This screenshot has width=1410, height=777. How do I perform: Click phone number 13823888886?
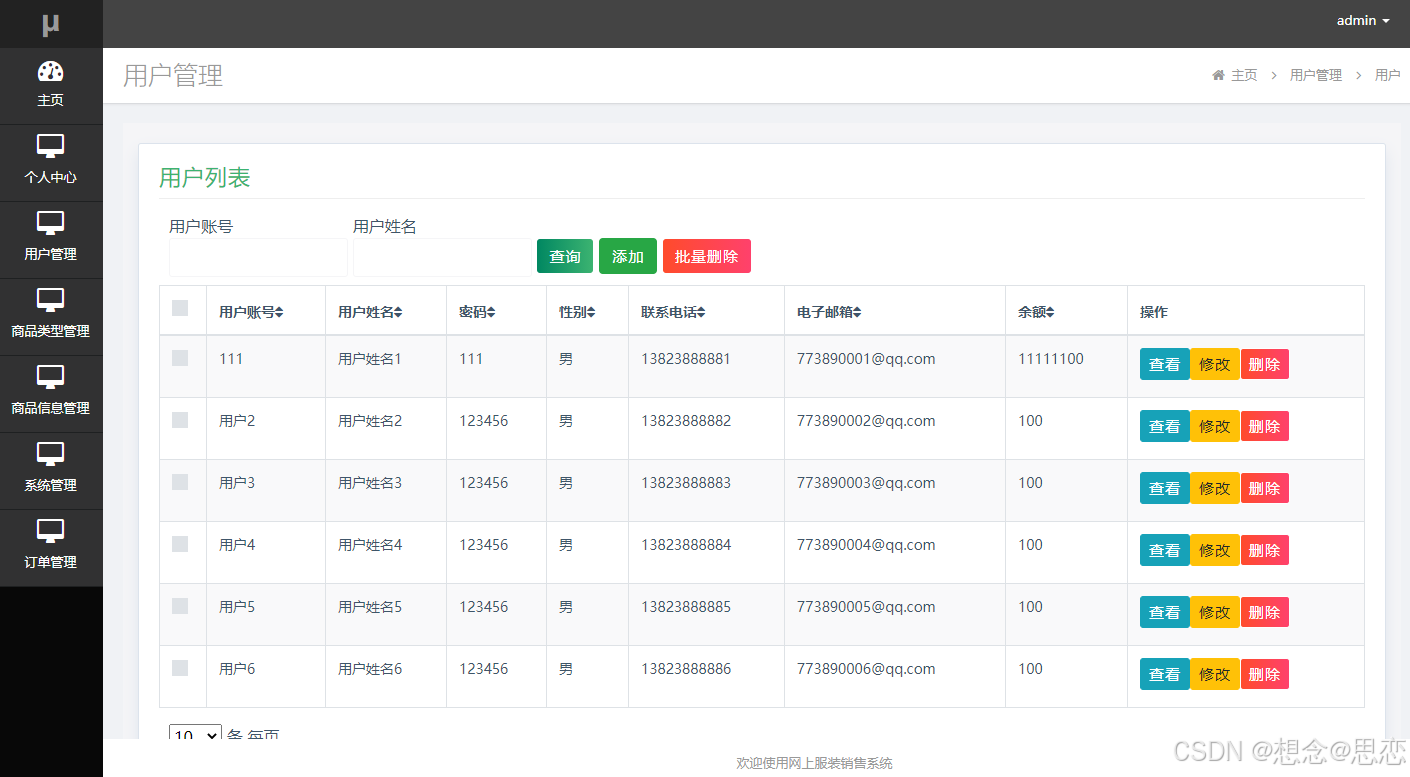[686, 669]
